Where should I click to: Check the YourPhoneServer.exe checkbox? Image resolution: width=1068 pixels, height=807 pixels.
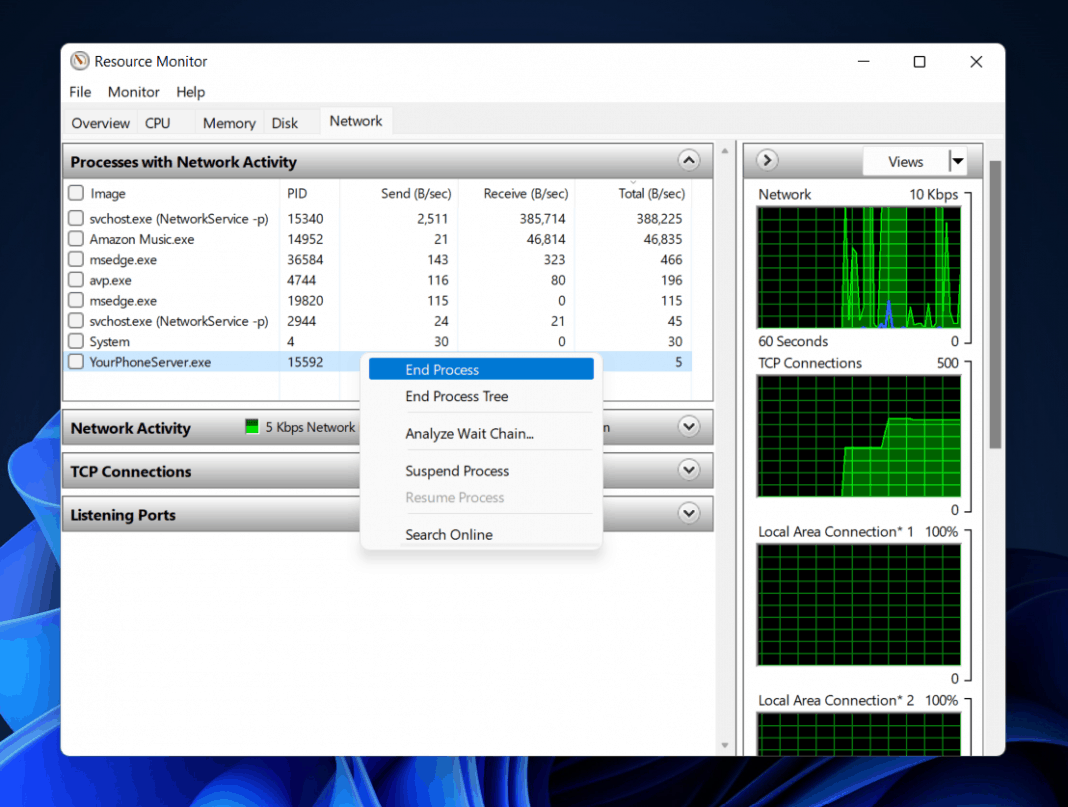click(74, 362)
